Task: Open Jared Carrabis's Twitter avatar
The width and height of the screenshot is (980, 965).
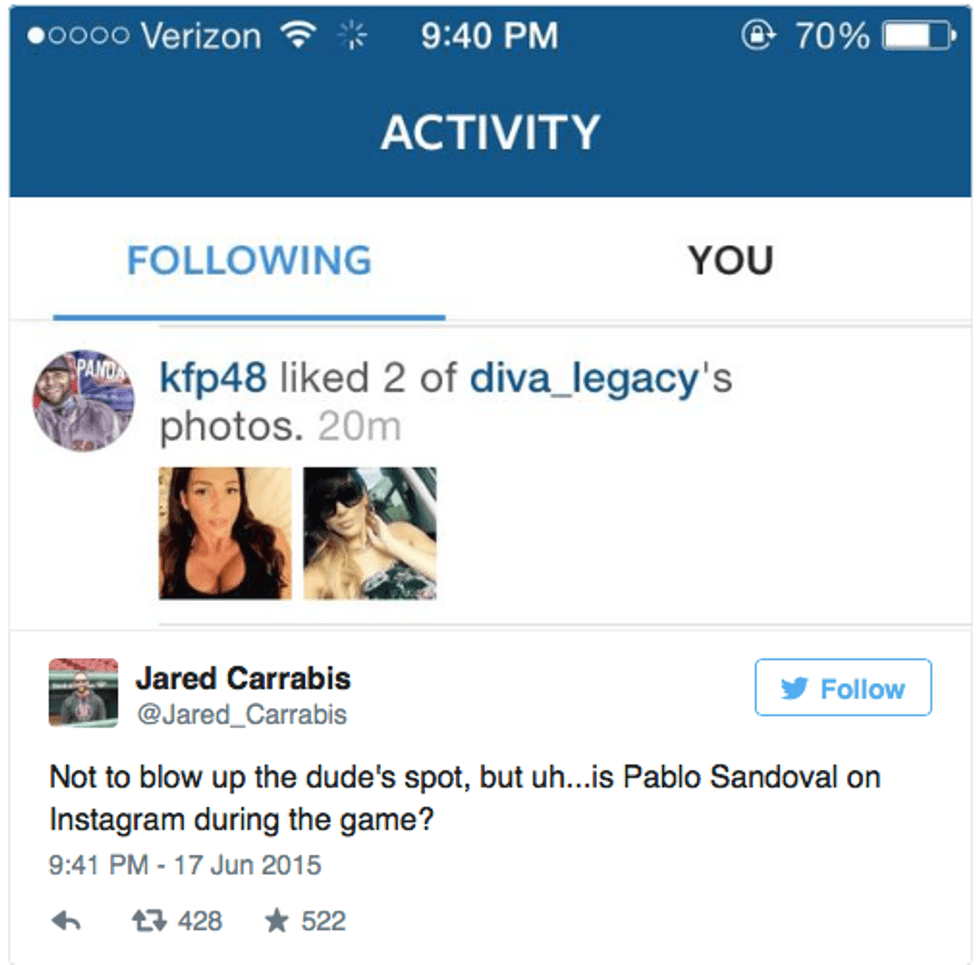Action: click(84, 692)
